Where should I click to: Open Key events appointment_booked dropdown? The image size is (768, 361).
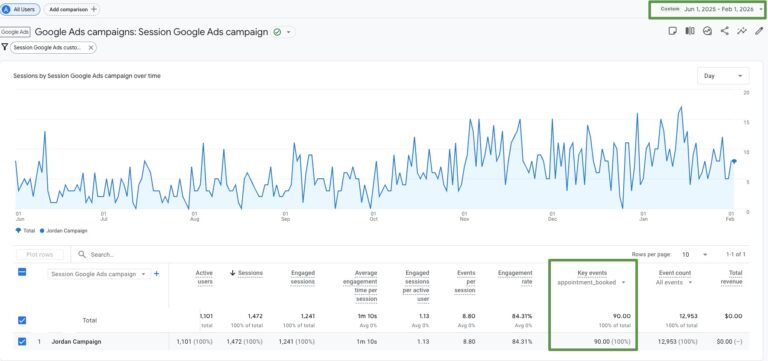click(592, 283)
